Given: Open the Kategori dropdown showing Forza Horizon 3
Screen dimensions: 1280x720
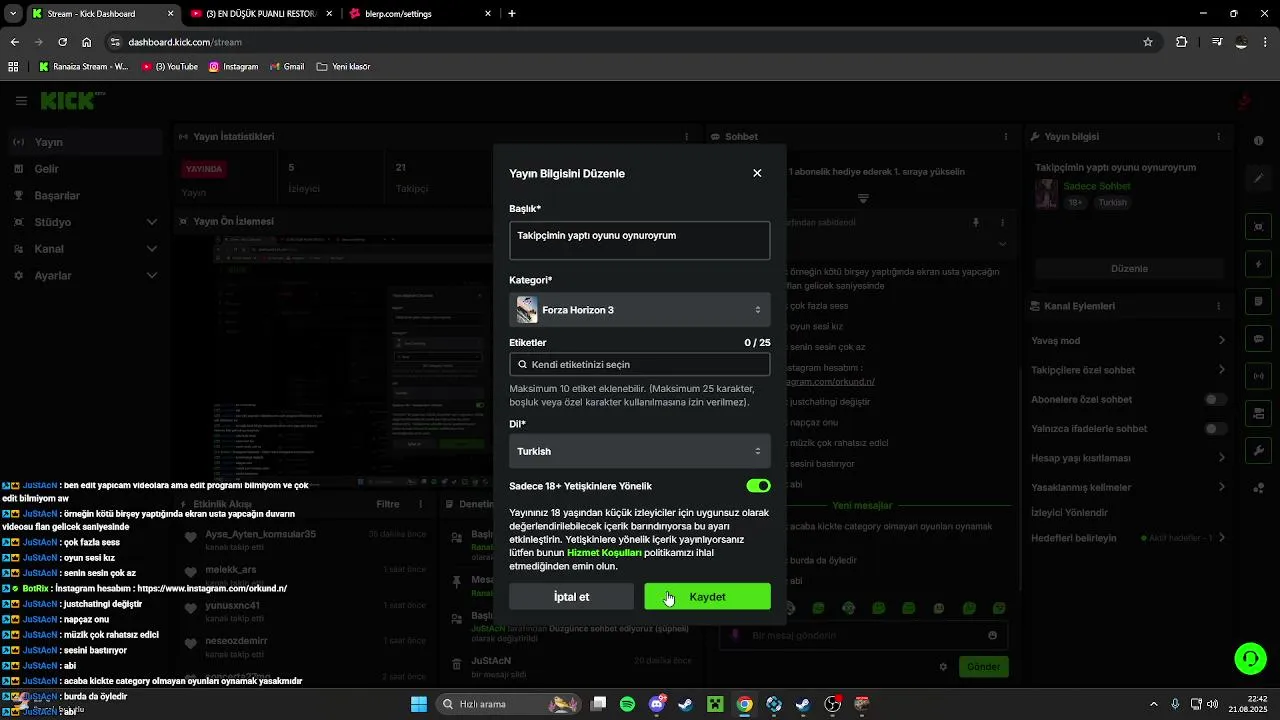Looking at the screenshot, I should click(640, 310).
